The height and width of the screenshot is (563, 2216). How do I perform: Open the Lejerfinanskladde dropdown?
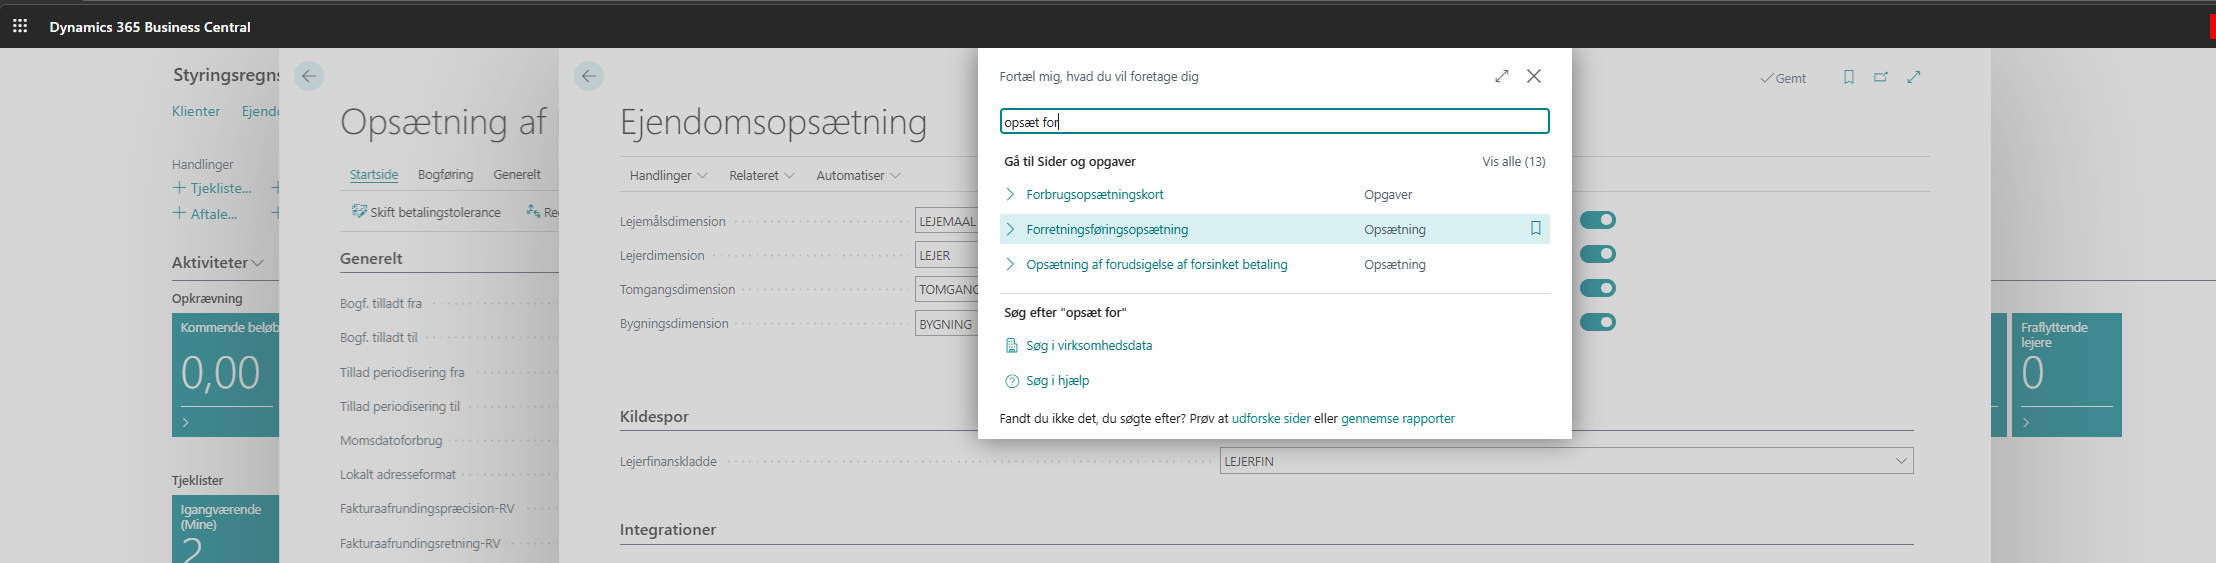pyautogui.click(x=1900, y=461)
